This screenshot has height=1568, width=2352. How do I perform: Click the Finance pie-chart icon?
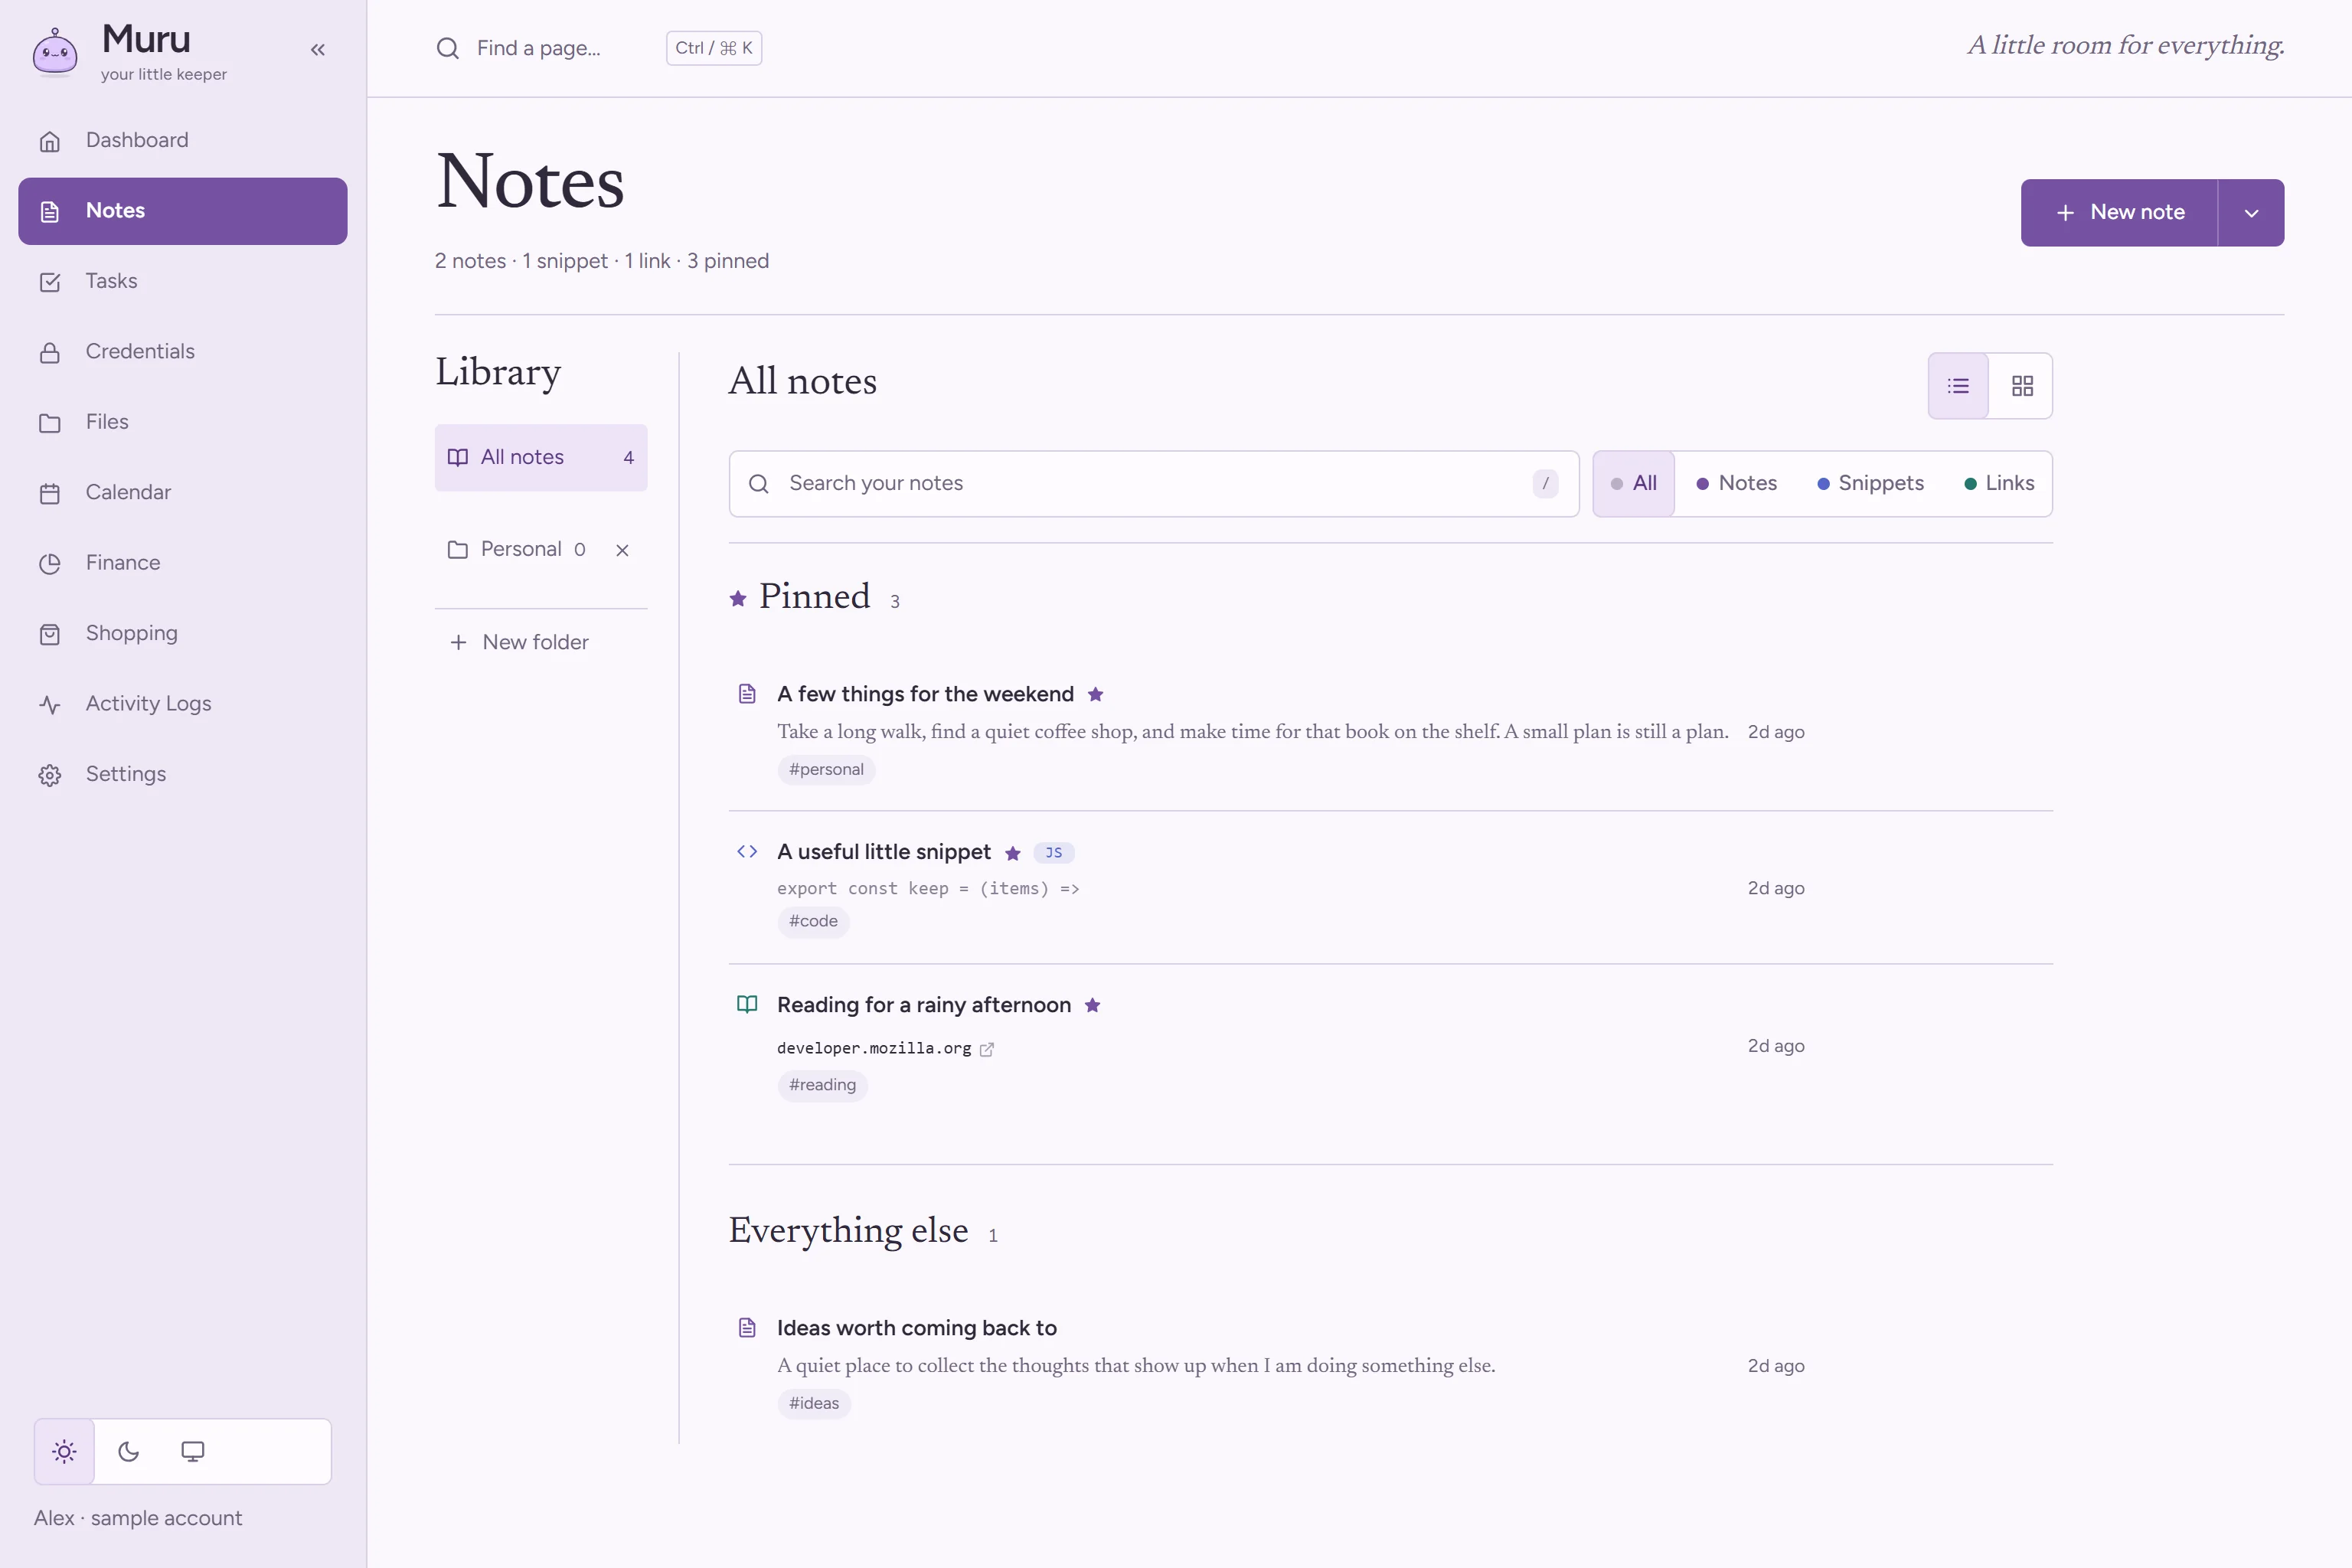pos(50,564)
